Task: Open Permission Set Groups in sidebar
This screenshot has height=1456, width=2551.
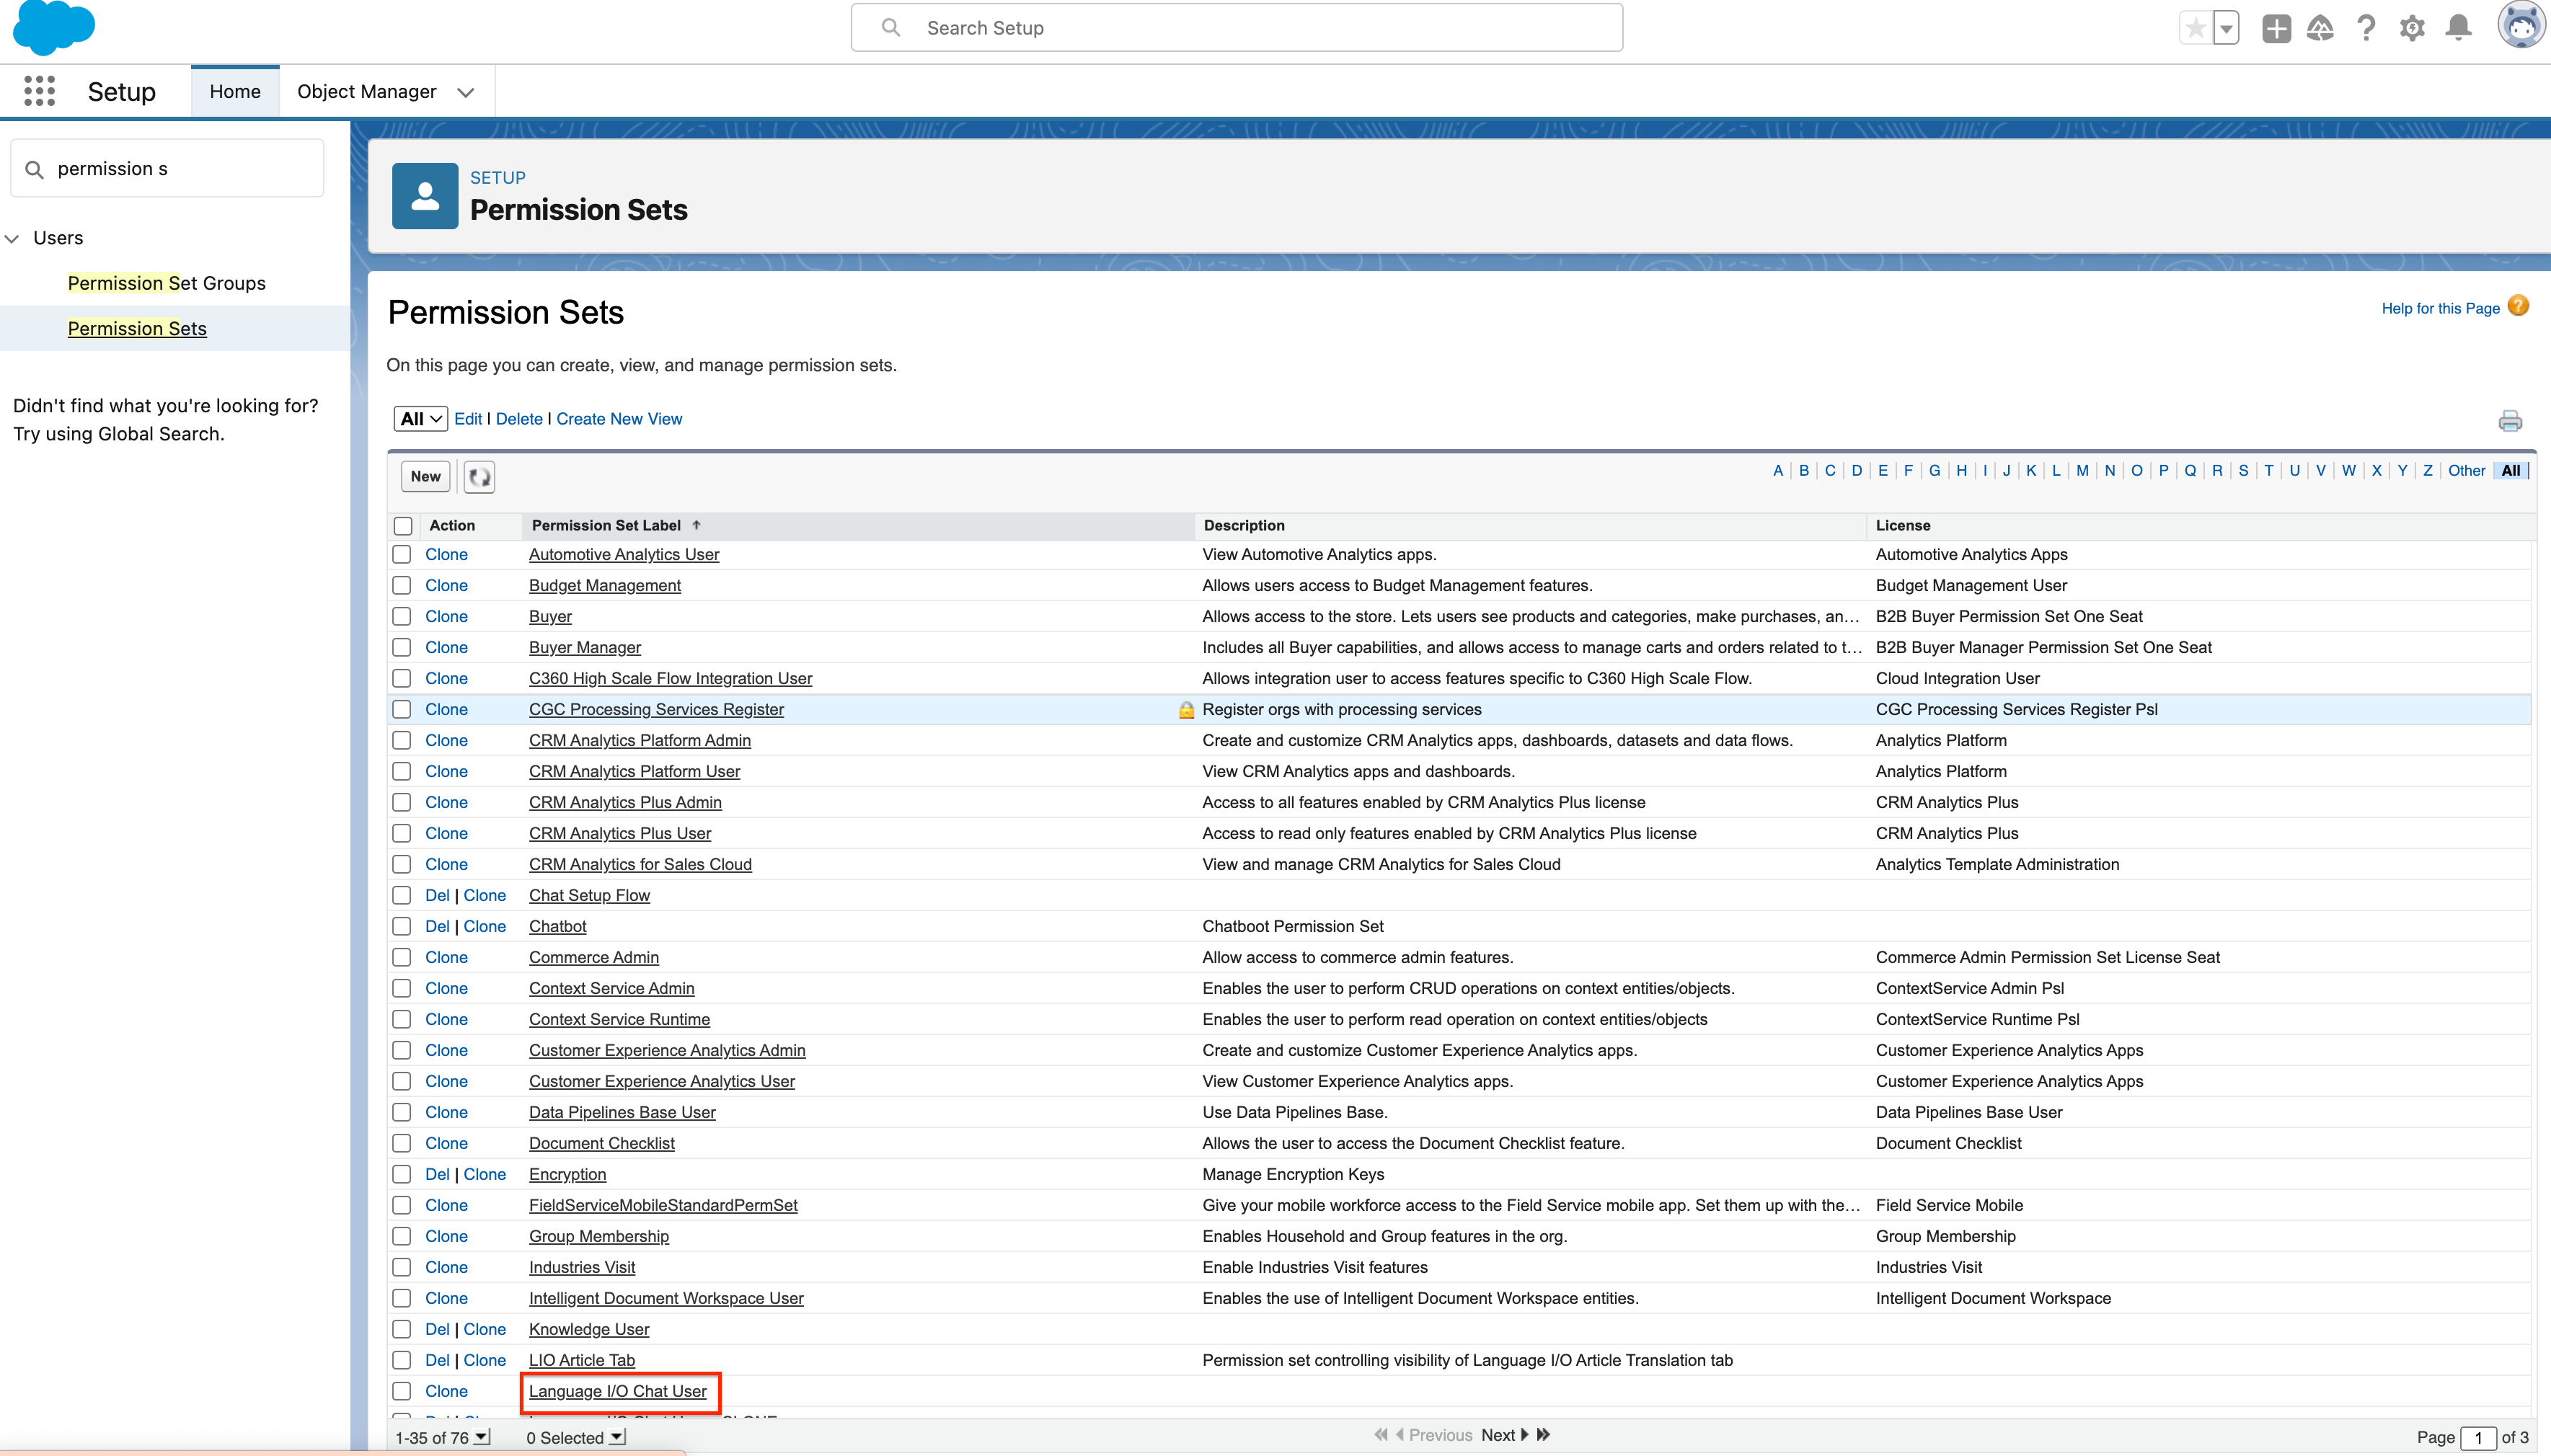Action: [167, 283]
